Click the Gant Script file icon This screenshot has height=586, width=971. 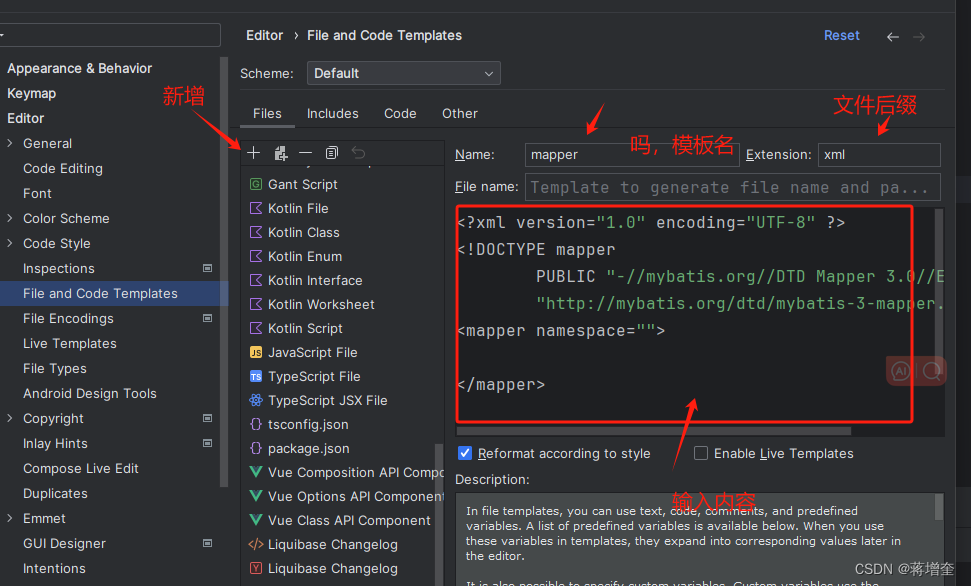click(256, 184)
